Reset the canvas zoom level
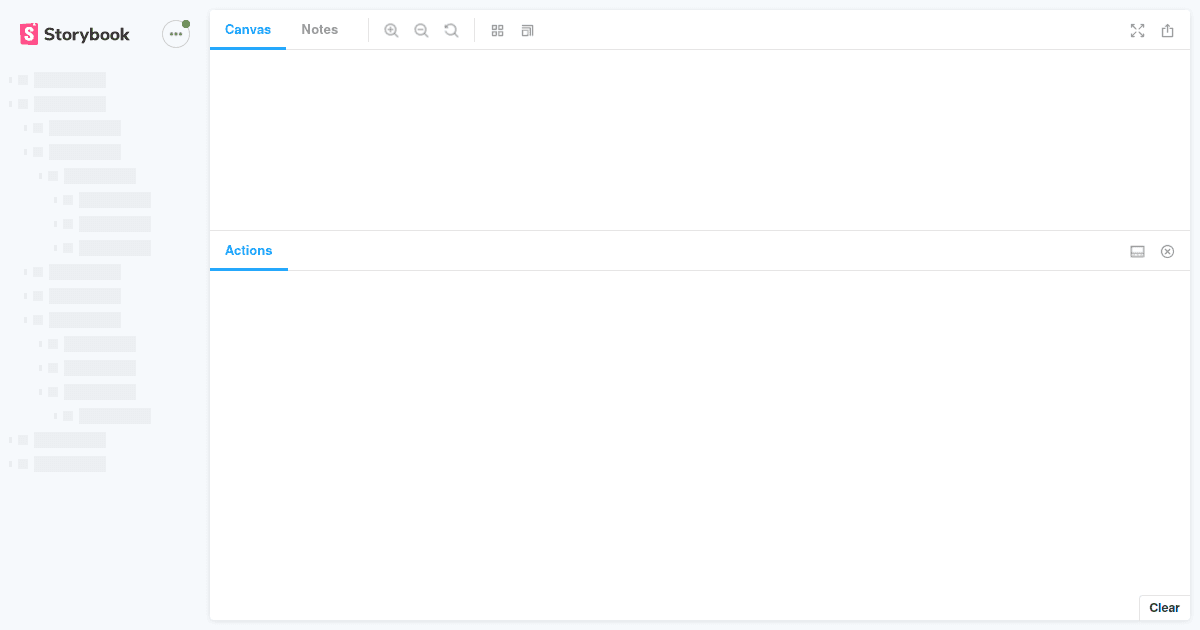 [451, 30]
